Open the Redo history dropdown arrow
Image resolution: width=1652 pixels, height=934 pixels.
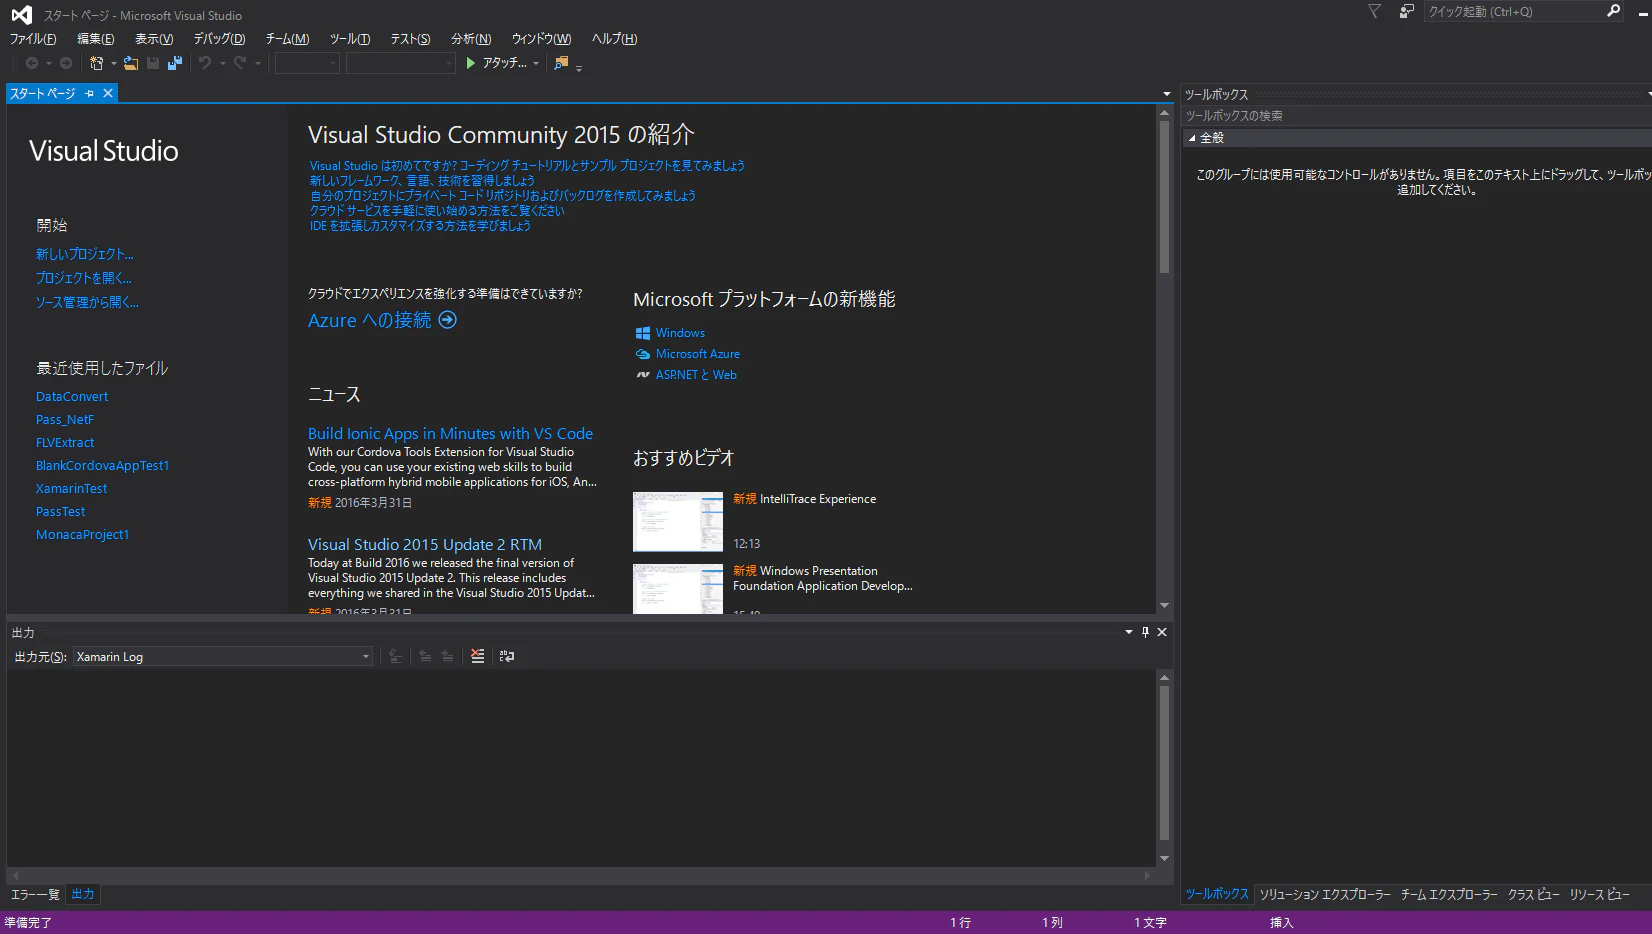257,63
